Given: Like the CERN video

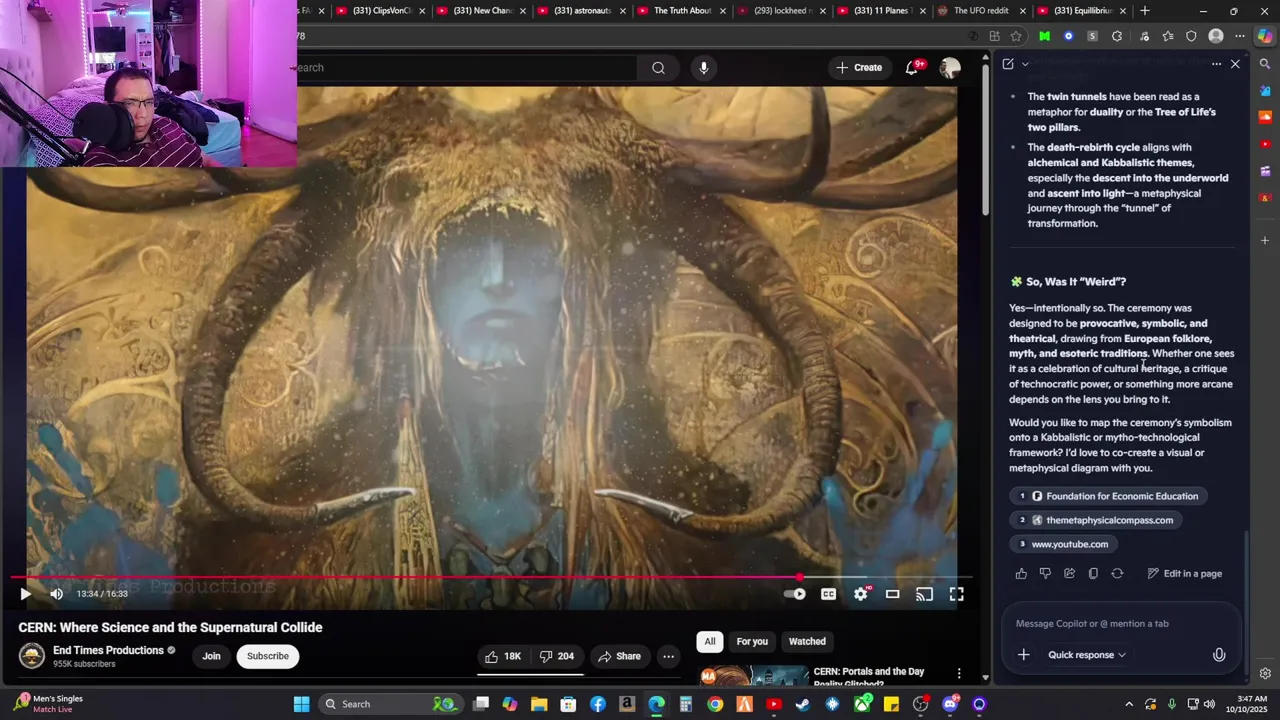Looking at the screenshot, I should tap(503, 656).
